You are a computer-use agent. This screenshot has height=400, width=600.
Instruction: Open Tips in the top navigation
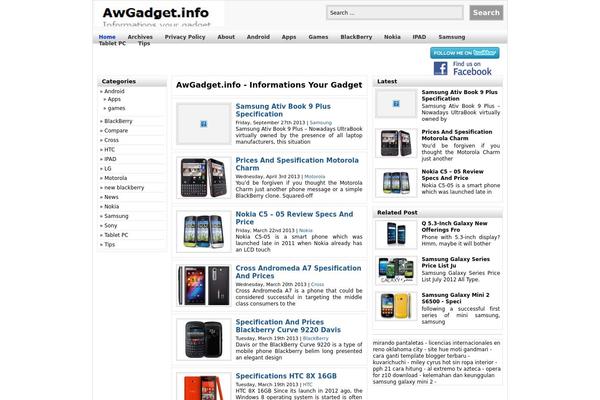(x=144, y=43)
